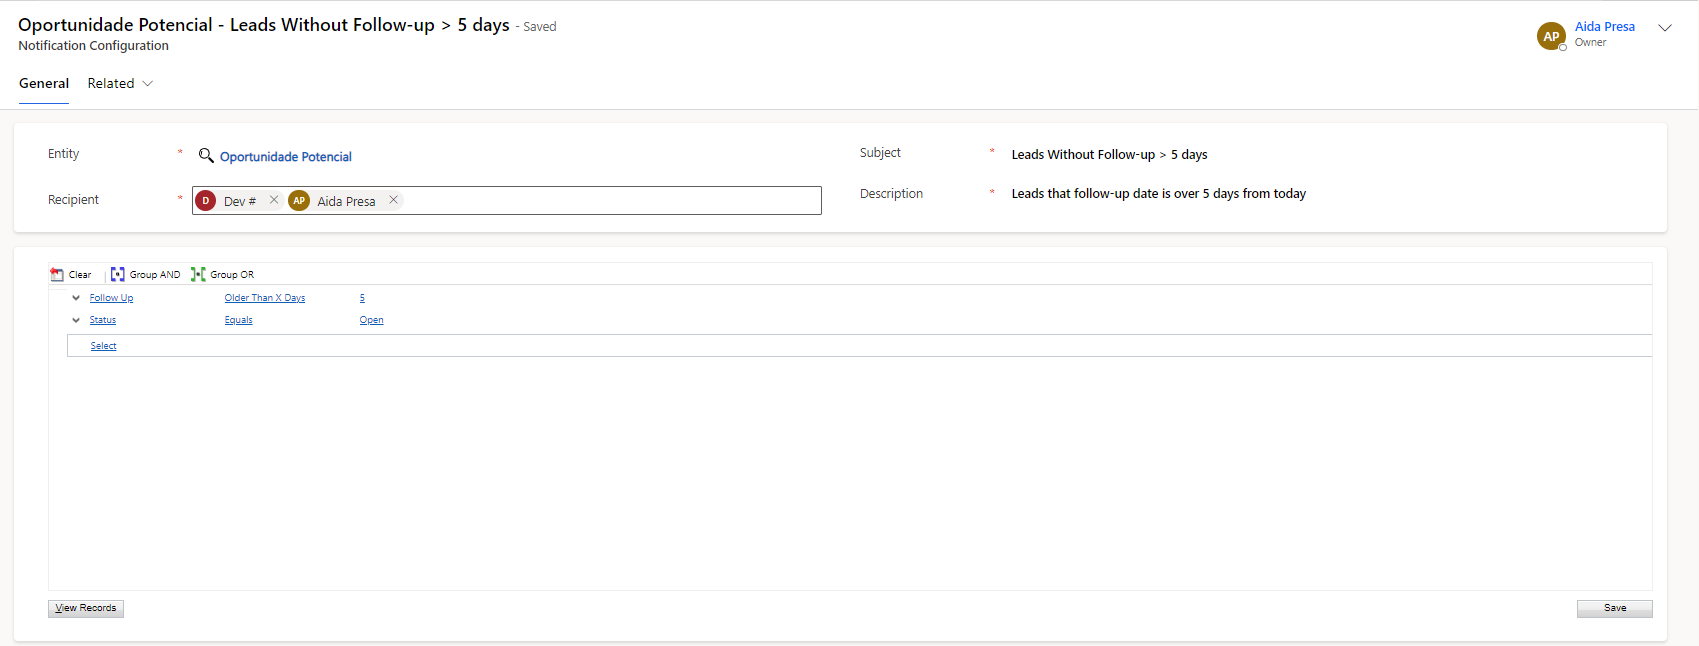Remove Aida Presa from recipients
The image size is (1699, 646).
click(394, 200)
